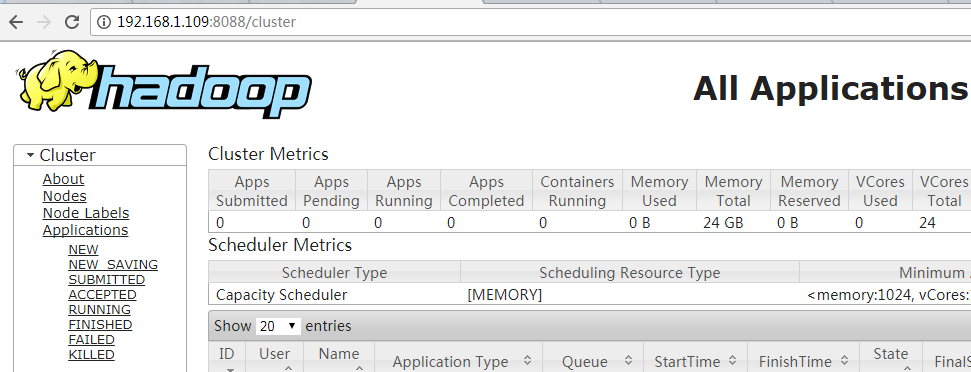Filter applications by ACCEPTED state

click(103, 295)
